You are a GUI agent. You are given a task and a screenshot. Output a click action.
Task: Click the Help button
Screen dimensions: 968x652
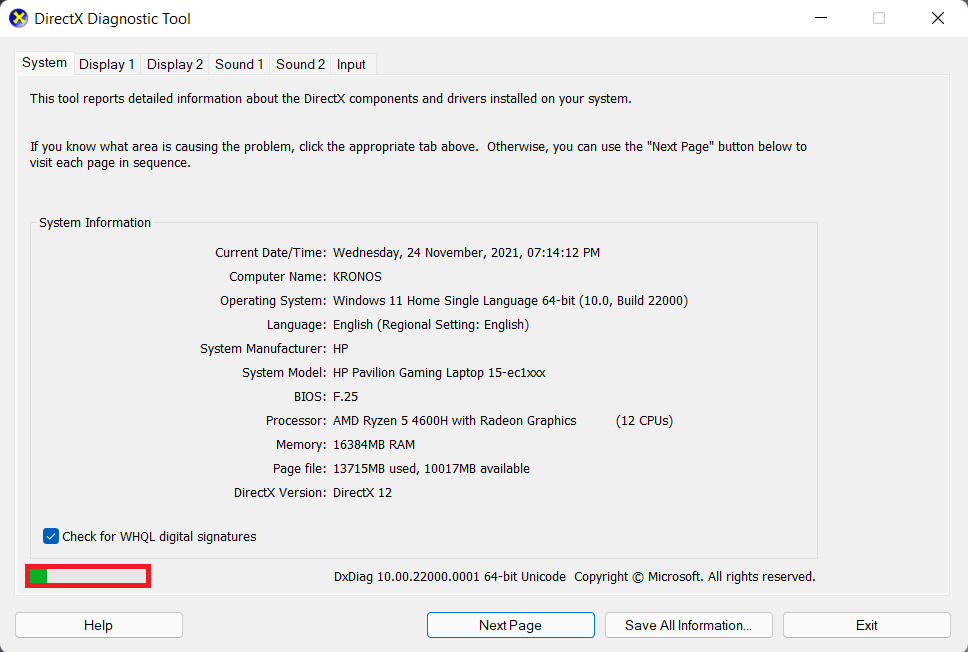point(99,625)
